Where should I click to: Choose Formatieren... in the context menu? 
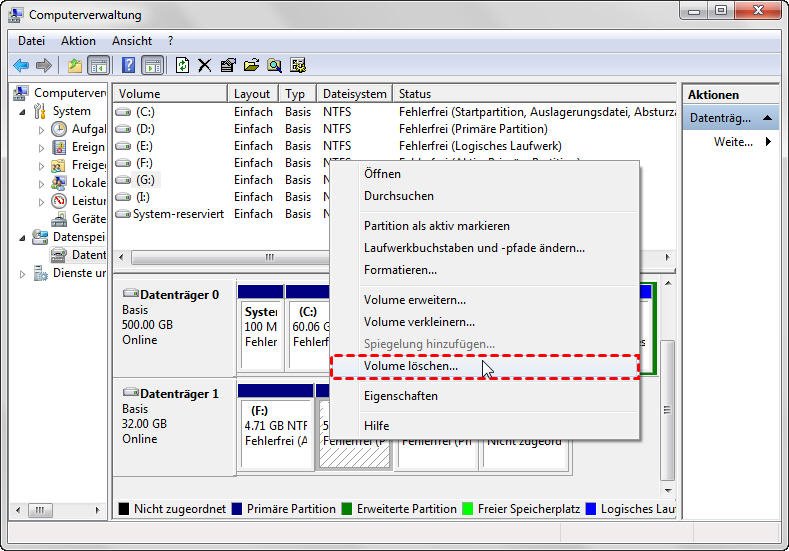coord(485,270)
